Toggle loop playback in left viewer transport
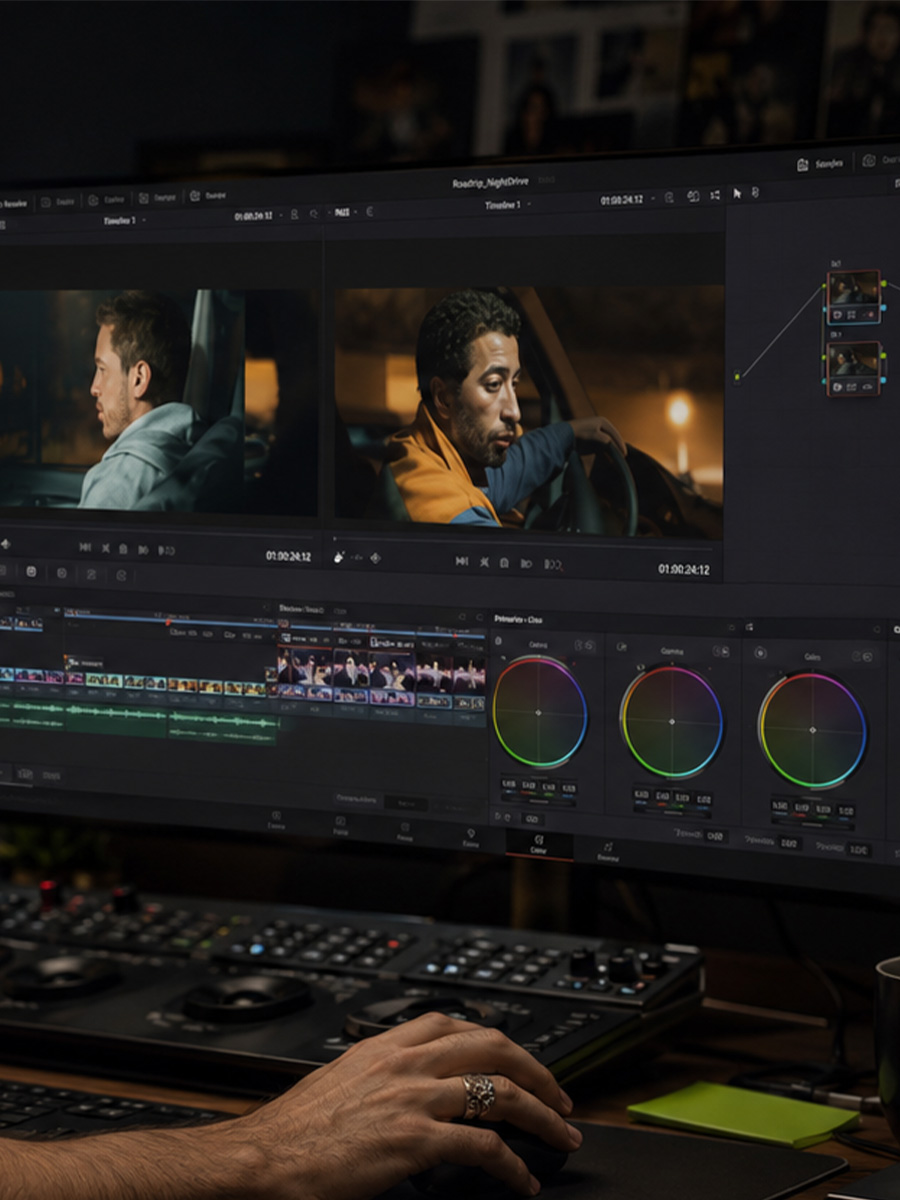This screenshot has width=900, height=1200. coord(166,550)
